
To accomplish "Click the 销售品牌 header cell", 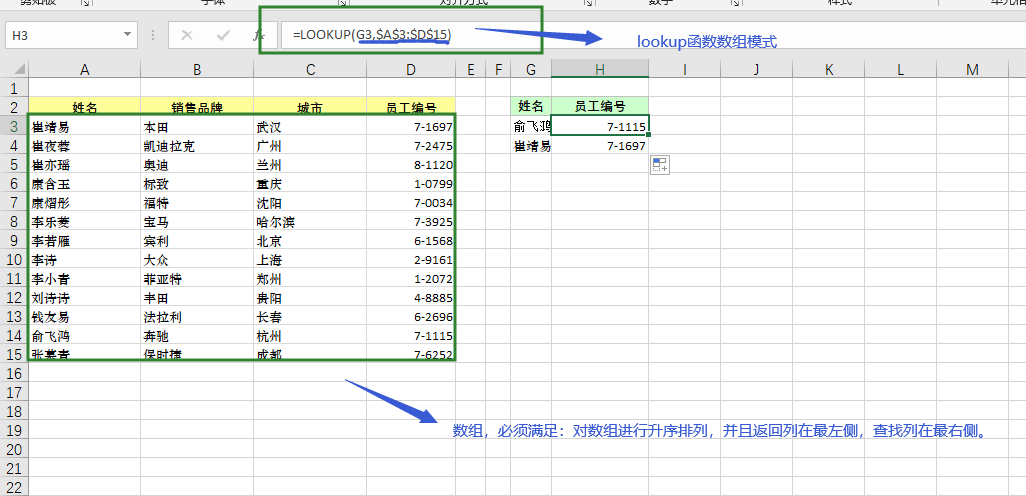I will pos(197,107).
